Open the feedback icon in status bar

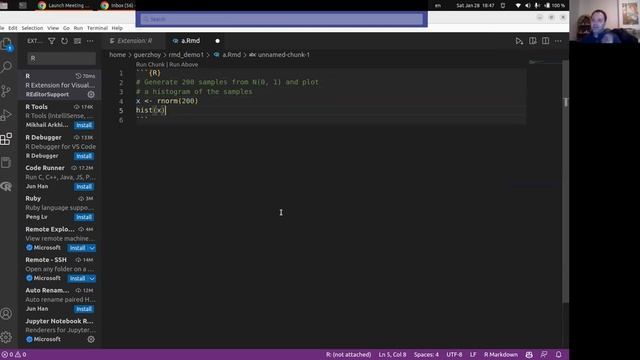544,355
